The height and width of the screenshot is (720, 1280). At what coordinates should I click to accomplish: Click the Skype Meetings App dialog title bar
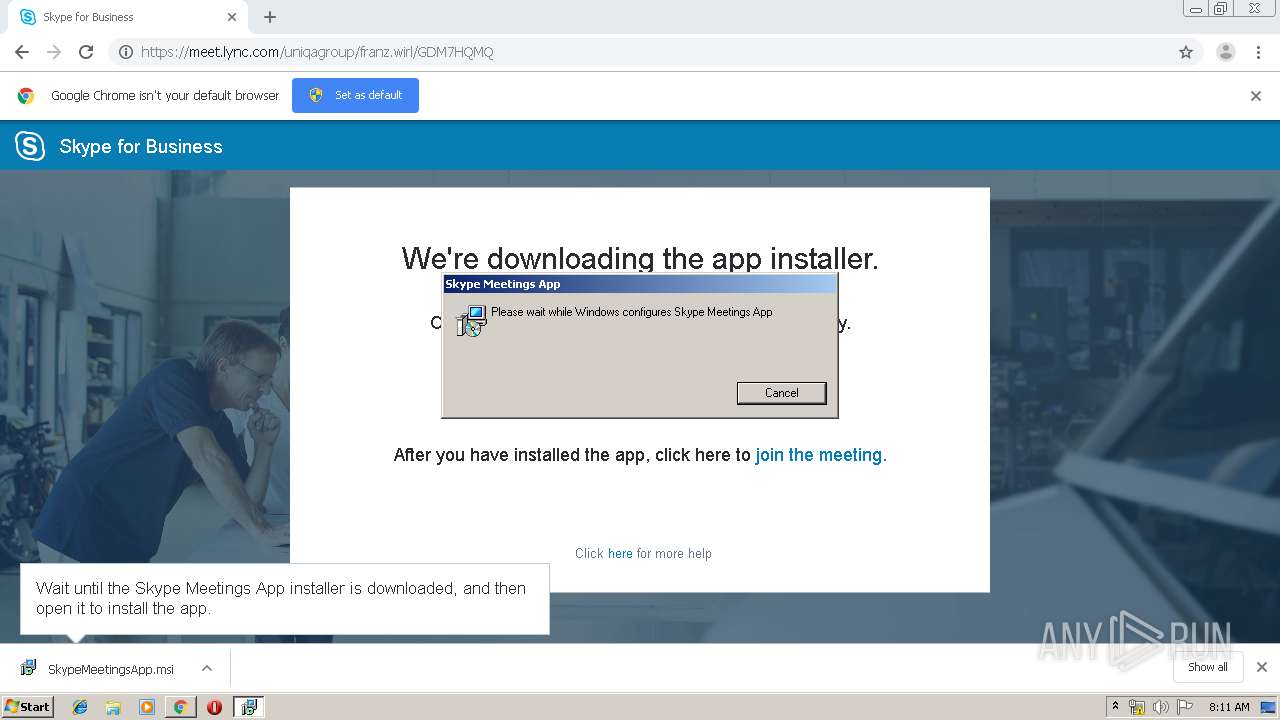pos(639,284)
